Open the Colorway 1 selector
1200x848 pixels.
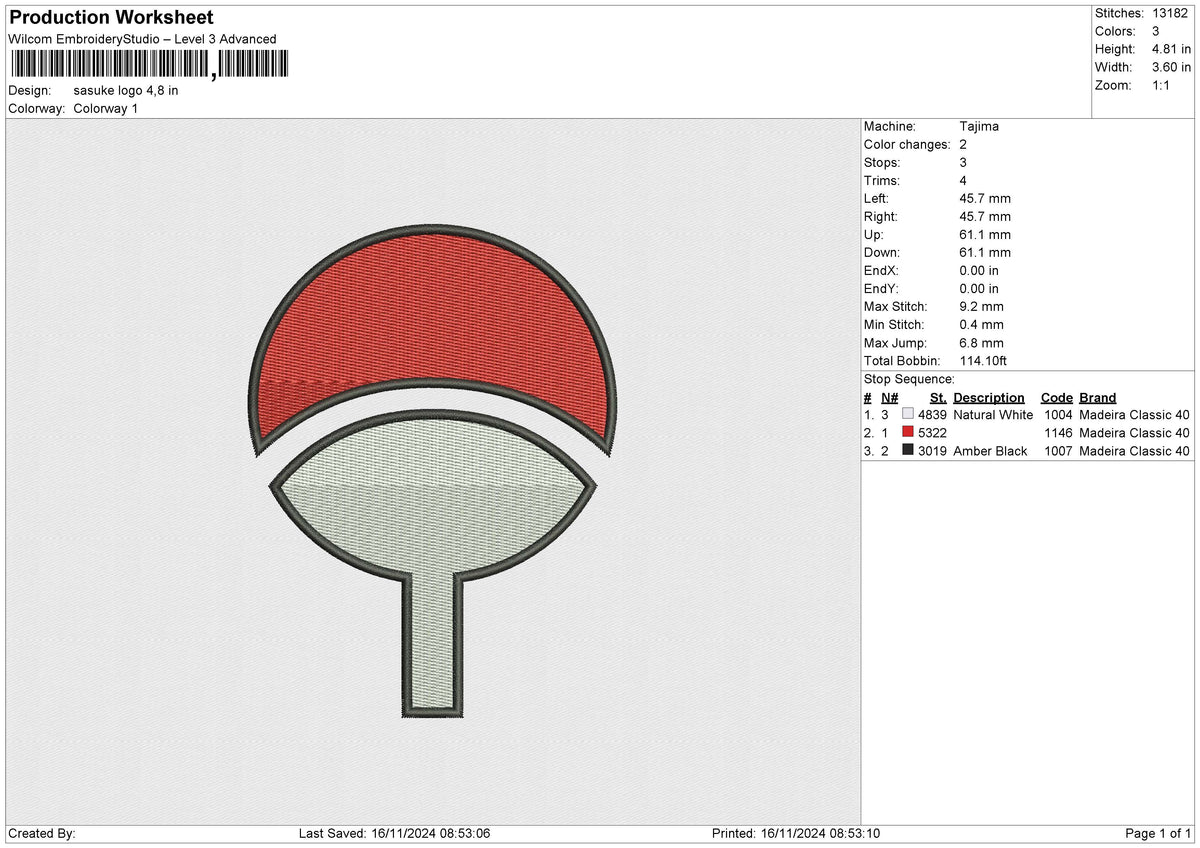[x=105, y=108]
